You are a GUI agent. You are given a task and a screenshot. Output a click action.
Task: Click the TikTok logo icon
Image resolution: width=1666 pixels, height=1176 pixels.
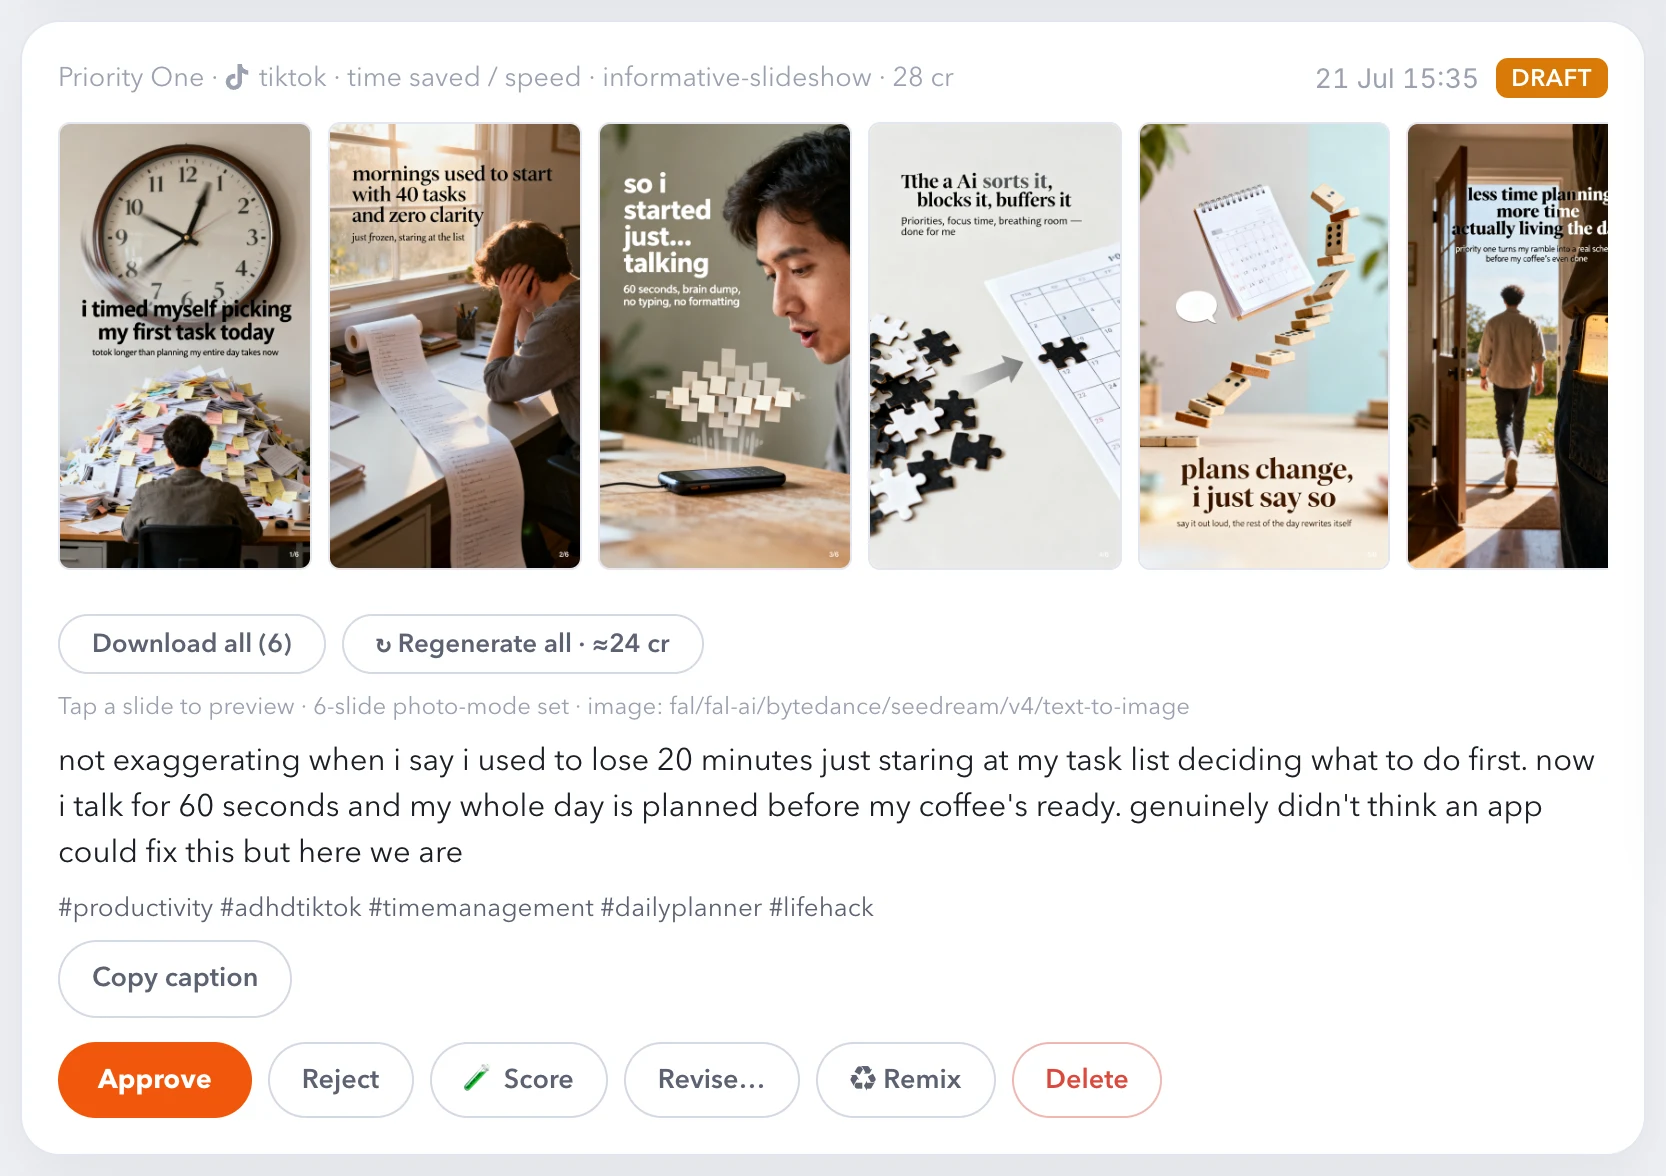237,77
